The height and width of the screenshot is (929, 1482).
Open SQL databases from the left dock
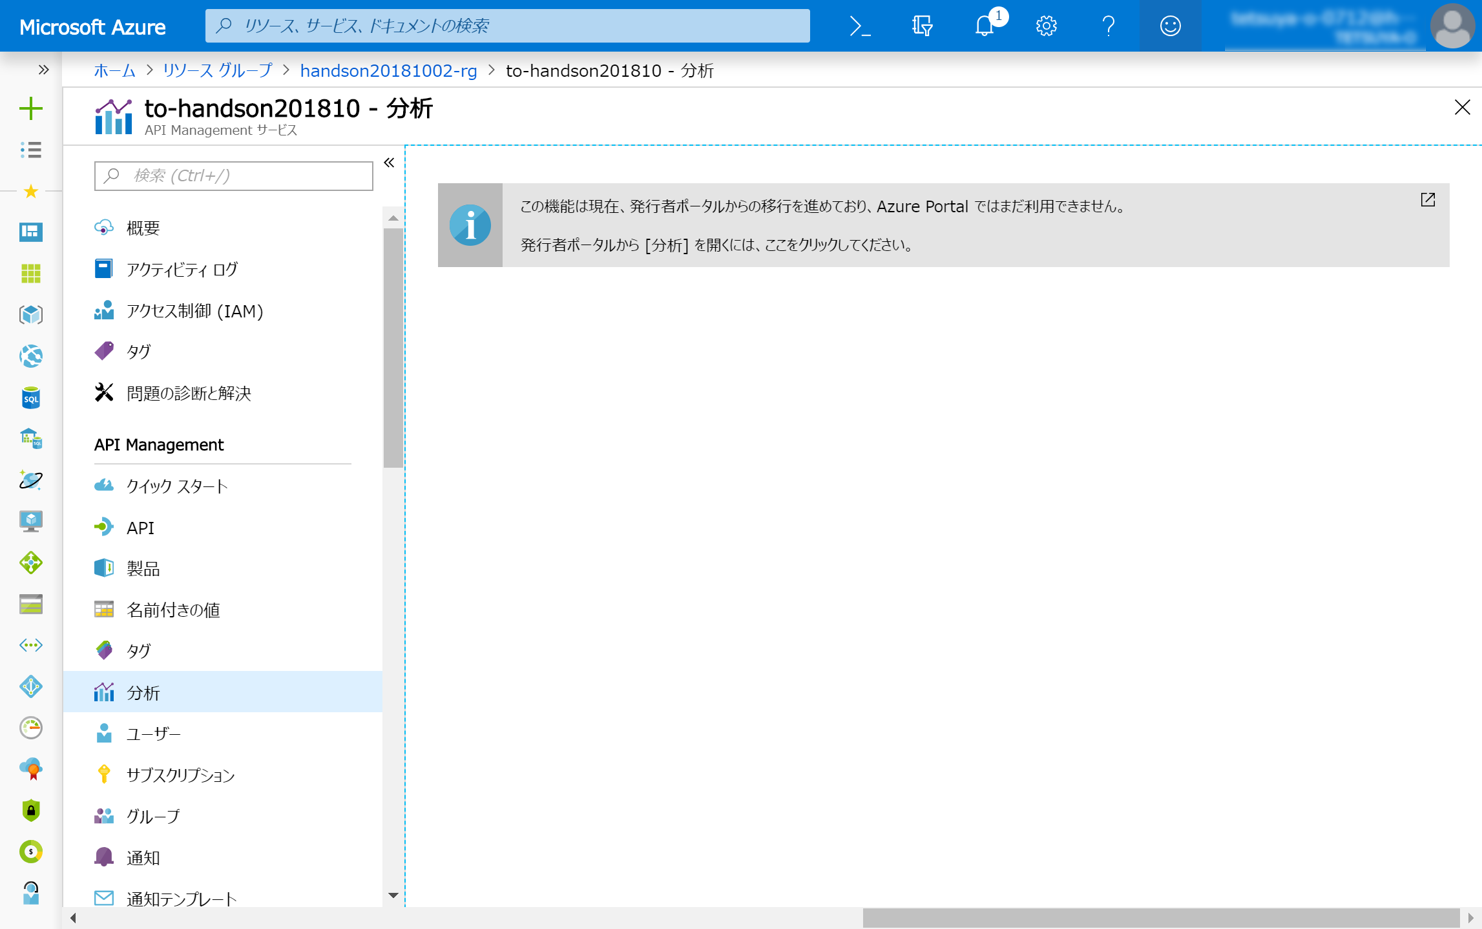click(x=30, y=397)
